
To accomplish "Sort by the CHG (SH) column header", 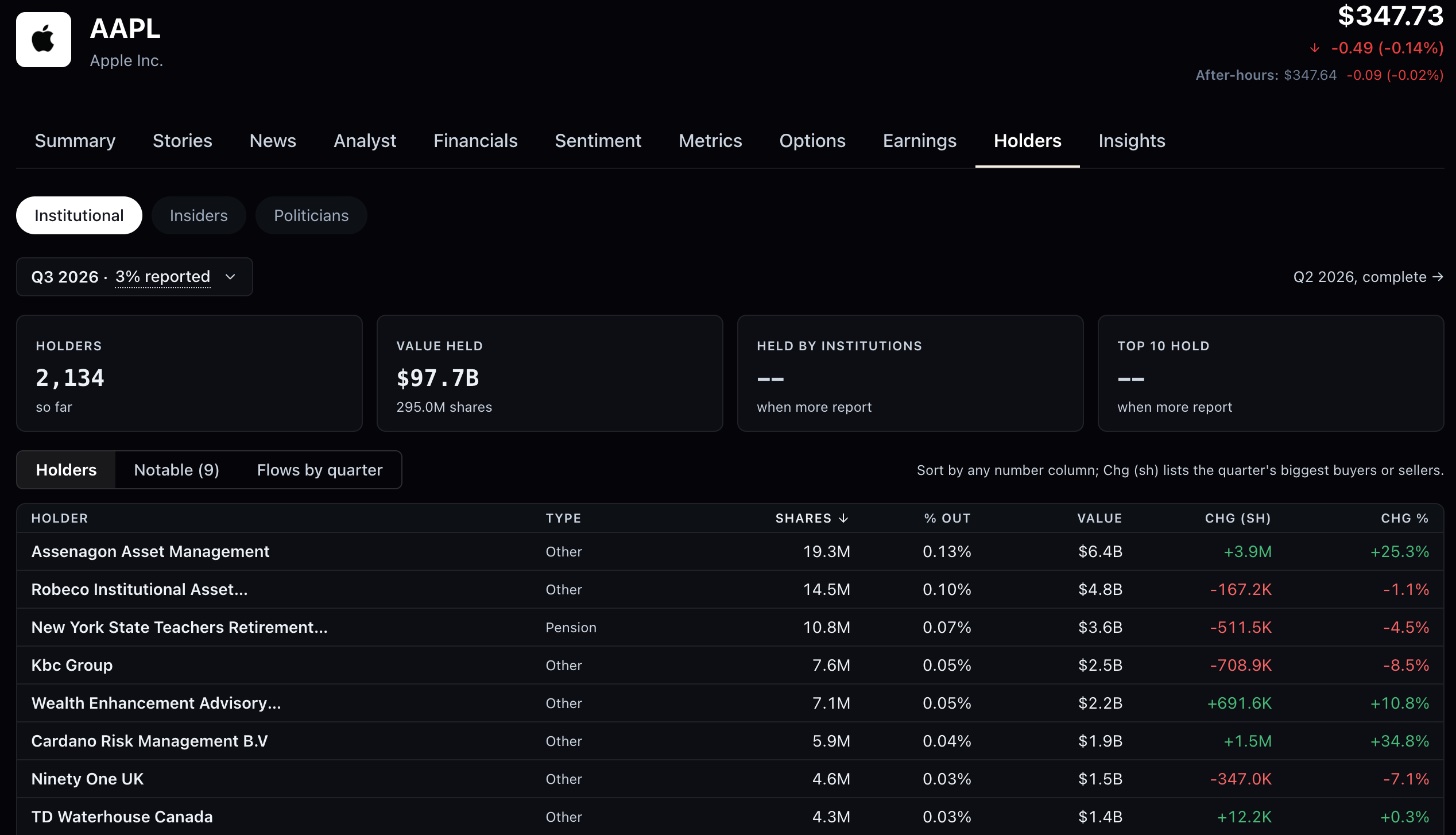I will coord(1238,518).
